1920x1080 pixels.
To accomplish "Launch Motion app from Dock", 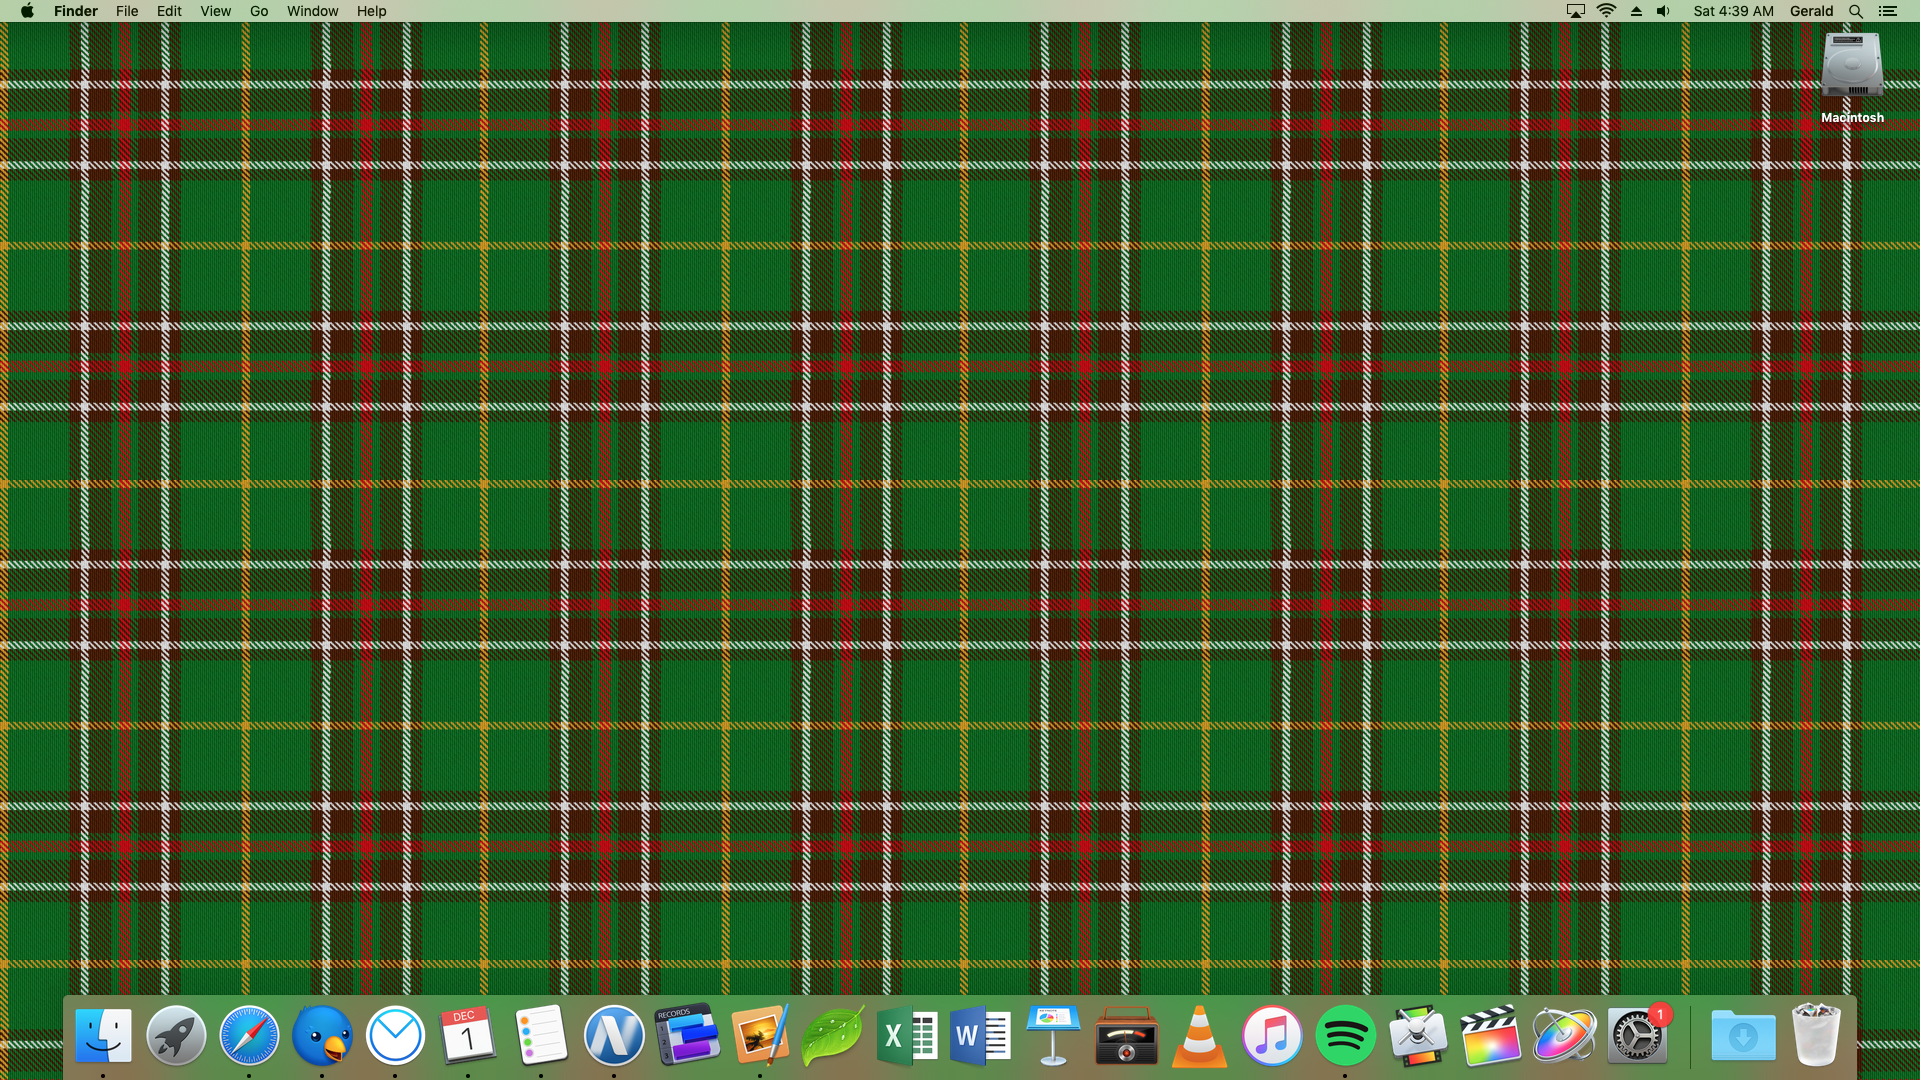I will [x=1564, y=1035].
